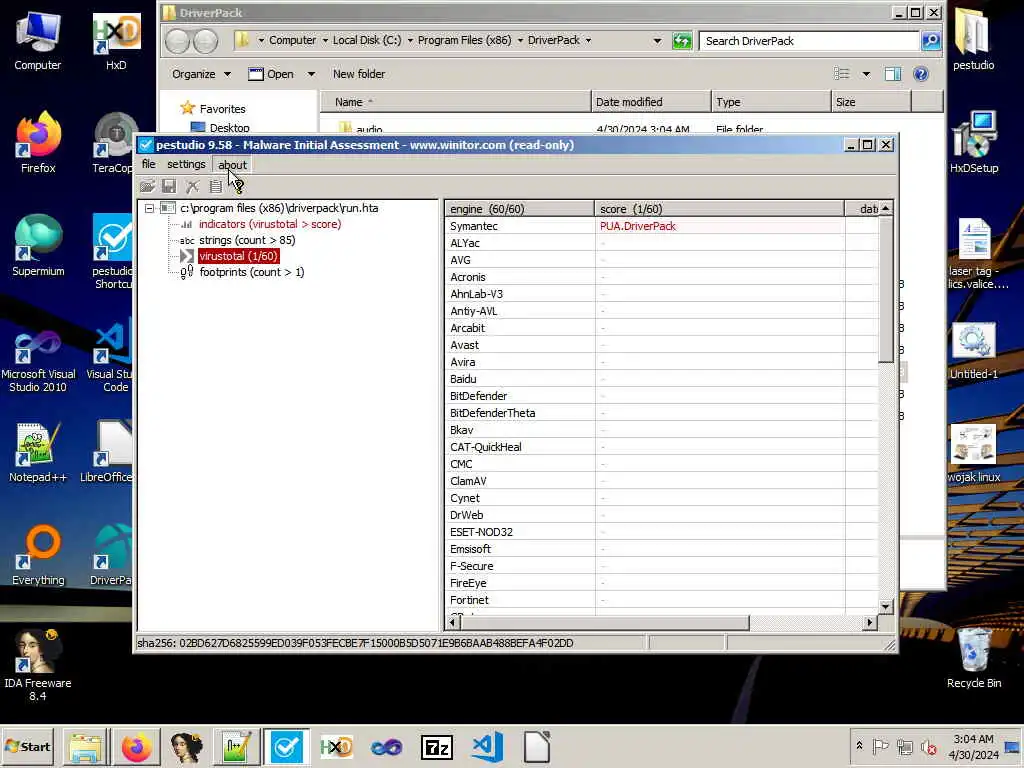Select the ESET-NOD32 engine row

point(662,532)
